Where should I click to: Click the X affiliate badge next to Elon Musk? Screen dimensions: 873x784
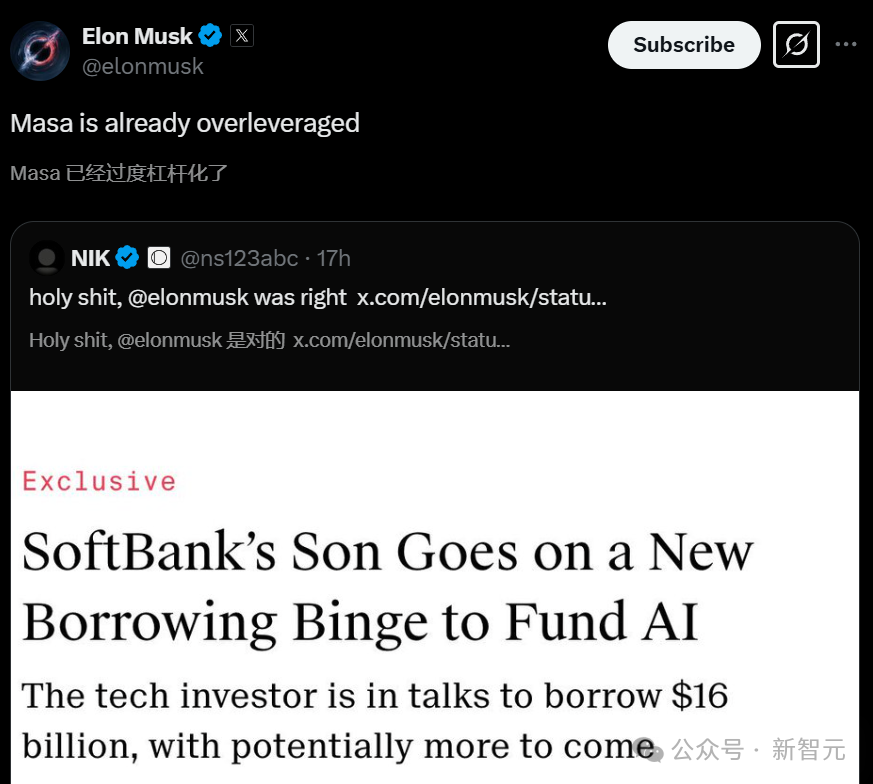point(242,36)
